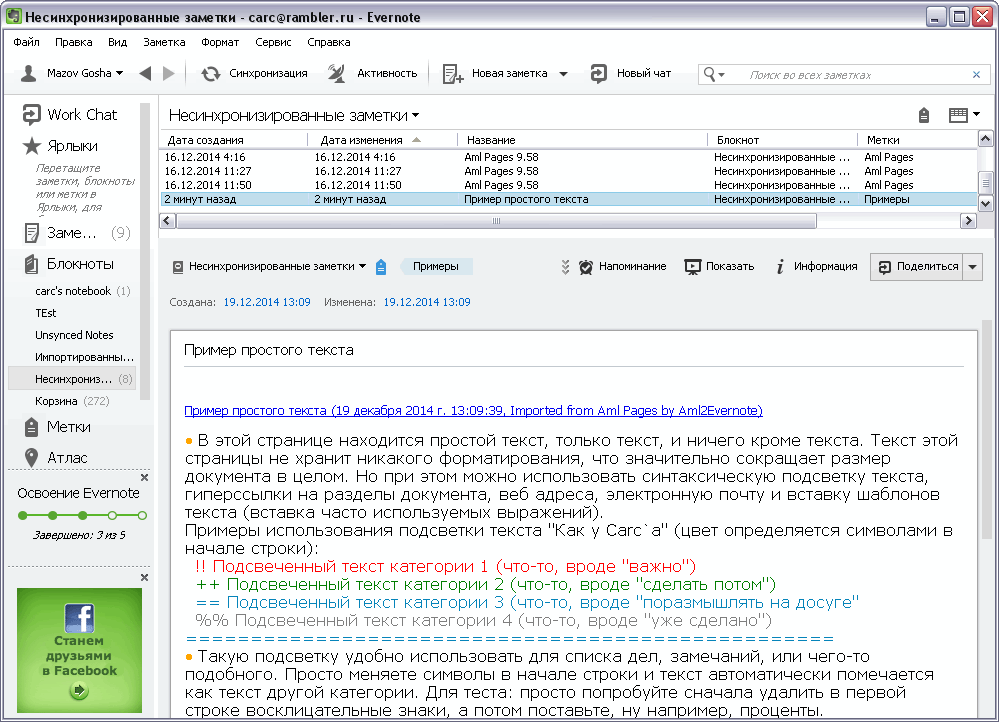This screenshot has height=722, width=999.
Task: Open the imported from Aml Pages link
Action: pos(473,411)
